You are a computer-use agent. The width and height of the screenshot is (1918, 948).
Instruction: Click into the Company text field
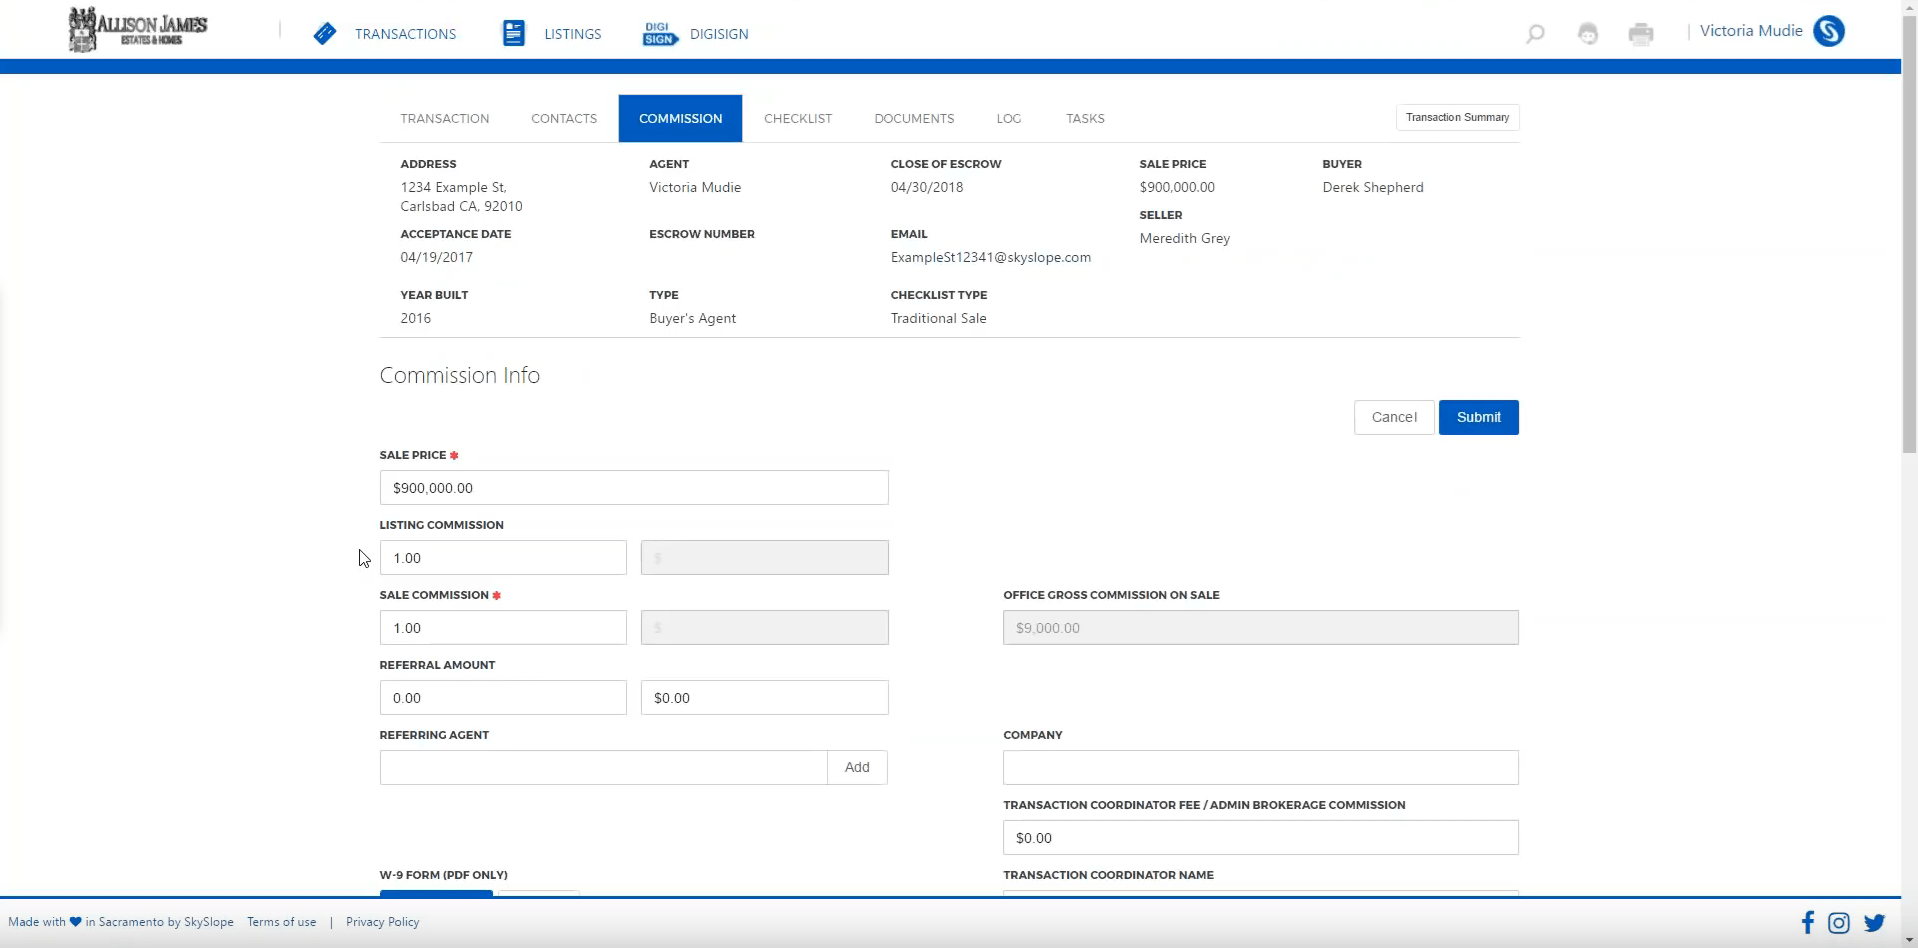(x=1260, y=767)
